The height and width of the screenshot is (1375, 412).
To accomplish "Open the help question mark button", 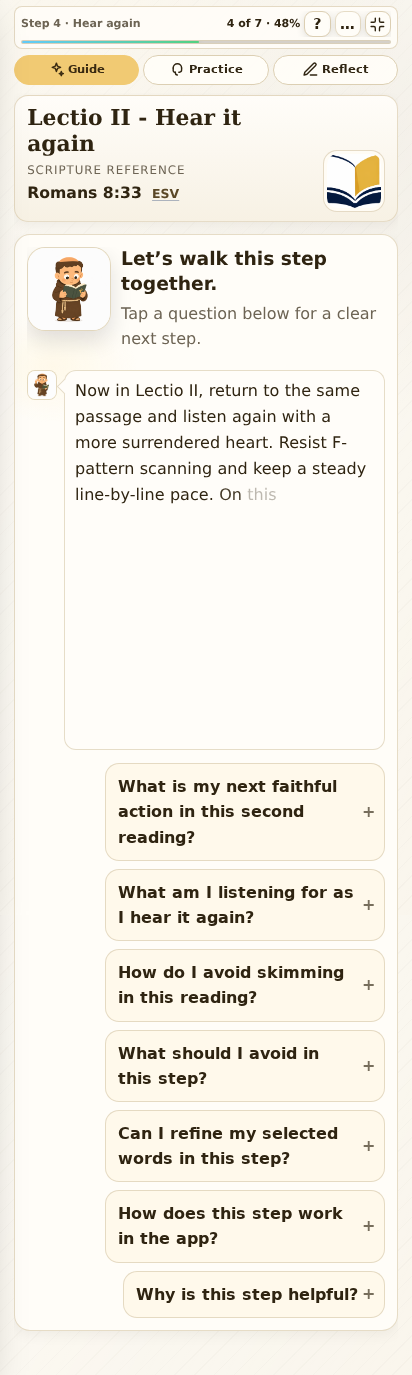I will (x=317, y=24).
